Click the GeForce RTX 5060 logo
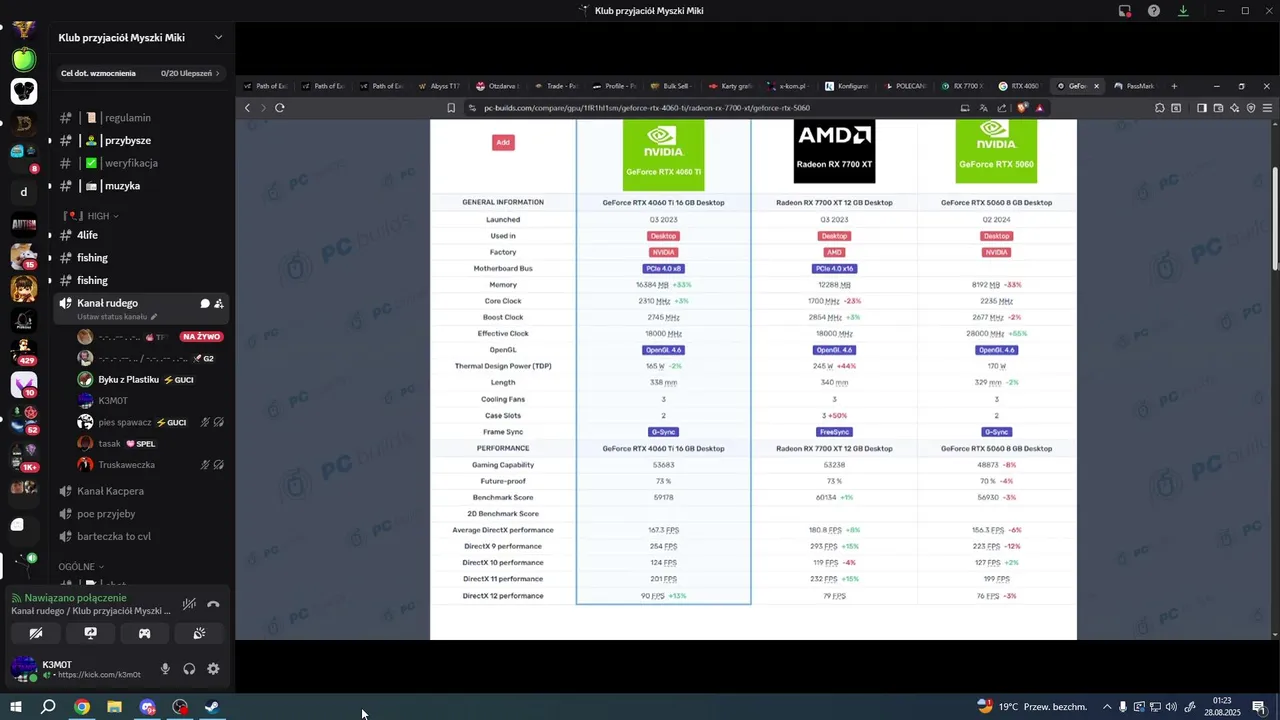 (996, 152)
